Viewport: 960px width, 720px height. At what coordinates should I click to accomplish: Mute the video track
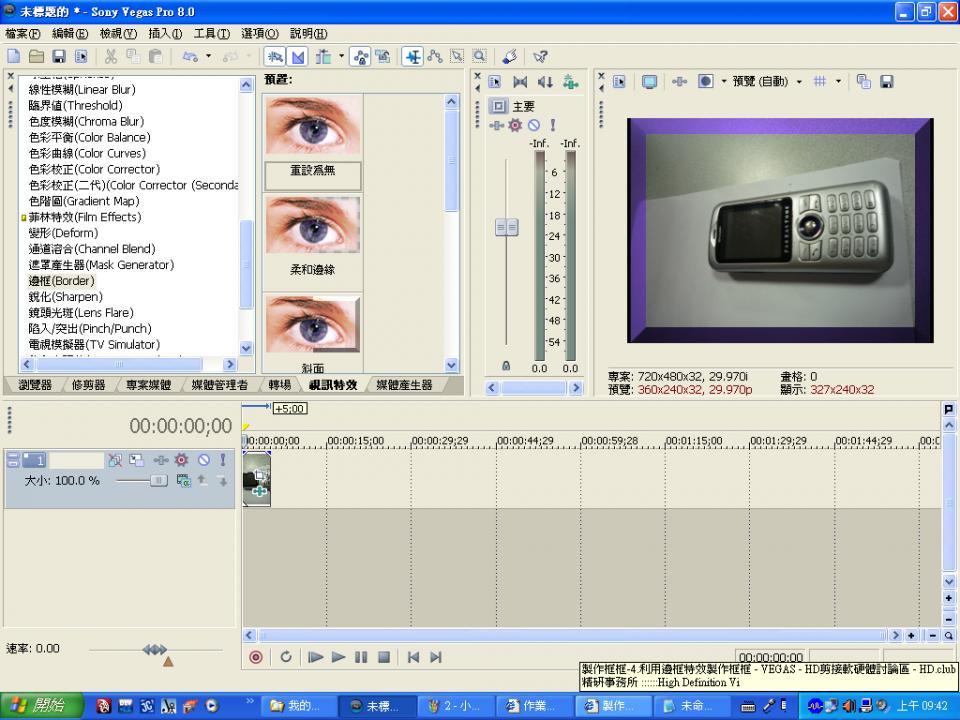(203, 460)
